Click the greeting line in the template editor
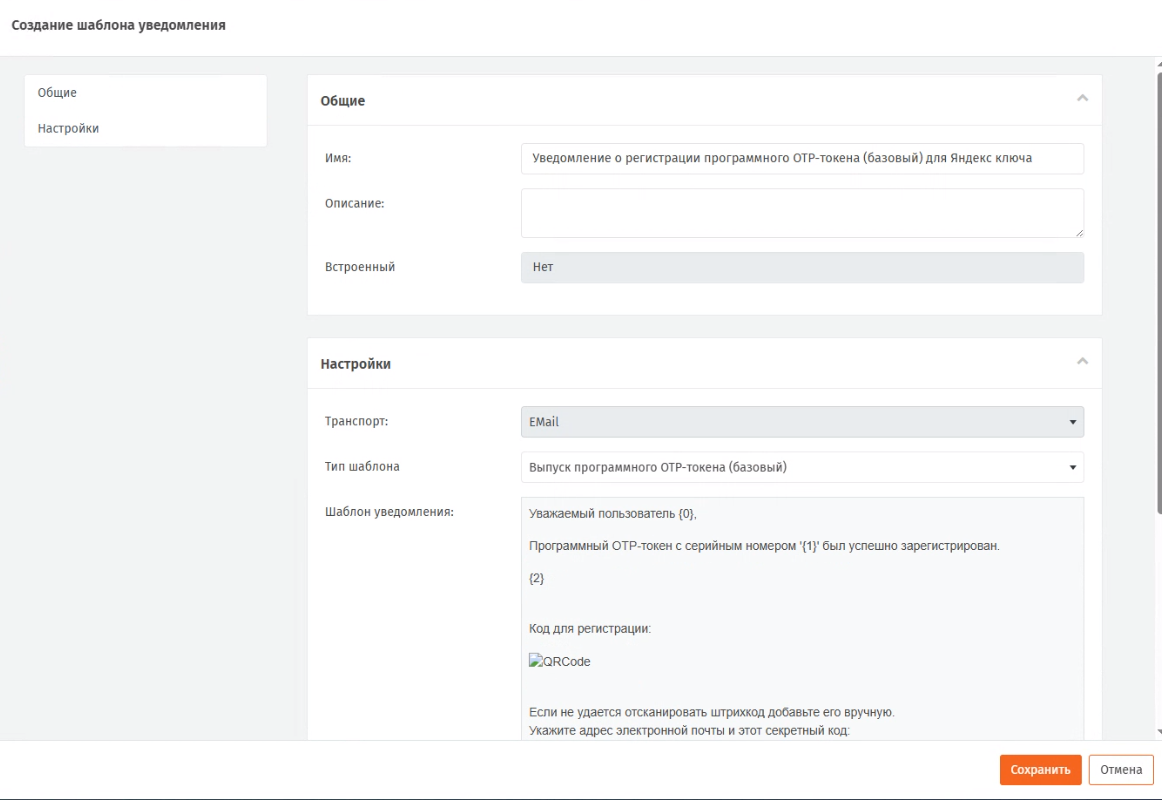Image resolution: width=1162 pixels, height=800 pixels. click(617, 514)
